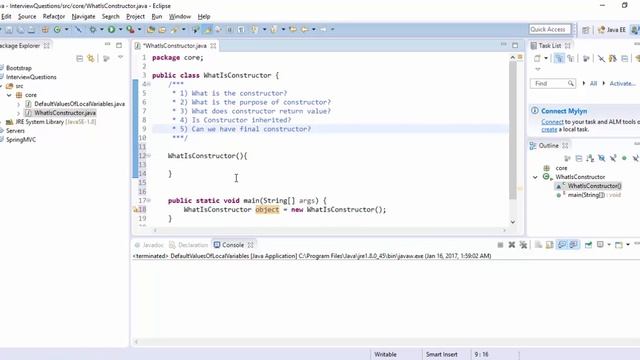Open the New Task dropdown arrow in Task List
The height and width of the screenshot is (360, 640).
pyautogui.click(x=546, y=58)
